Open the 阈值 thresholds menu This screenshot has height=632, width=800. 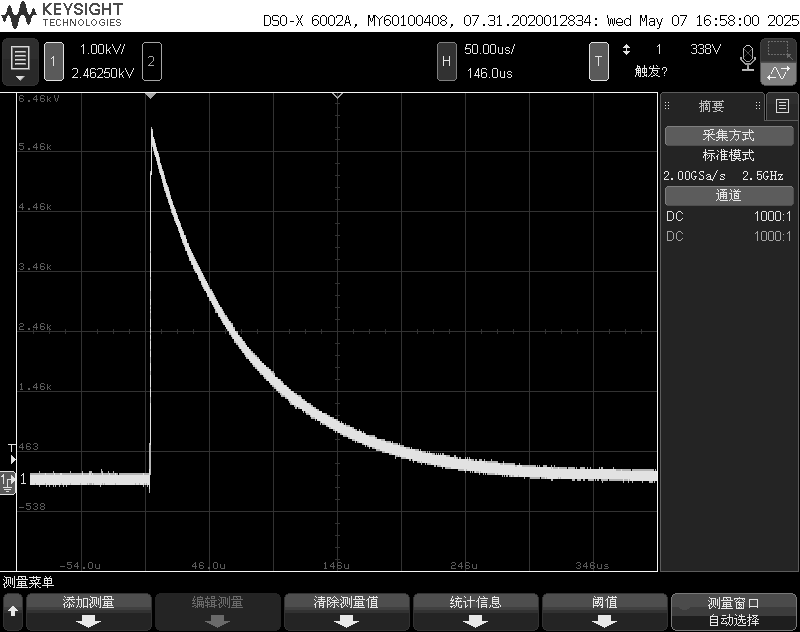(x=605, y=612)
